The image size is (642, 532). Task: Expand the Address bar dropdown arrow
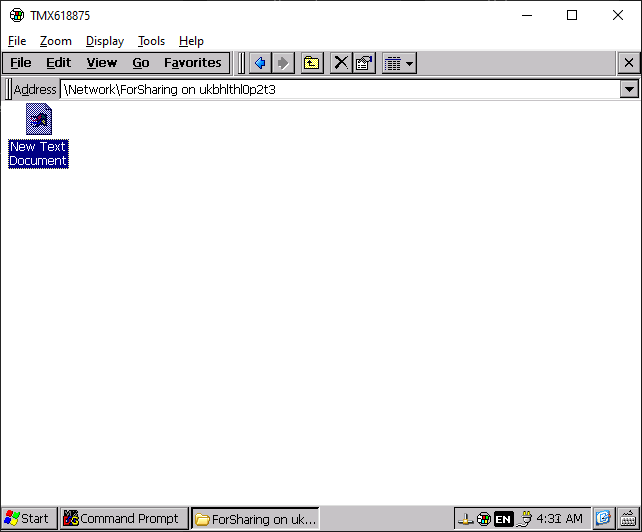[629, 89]
